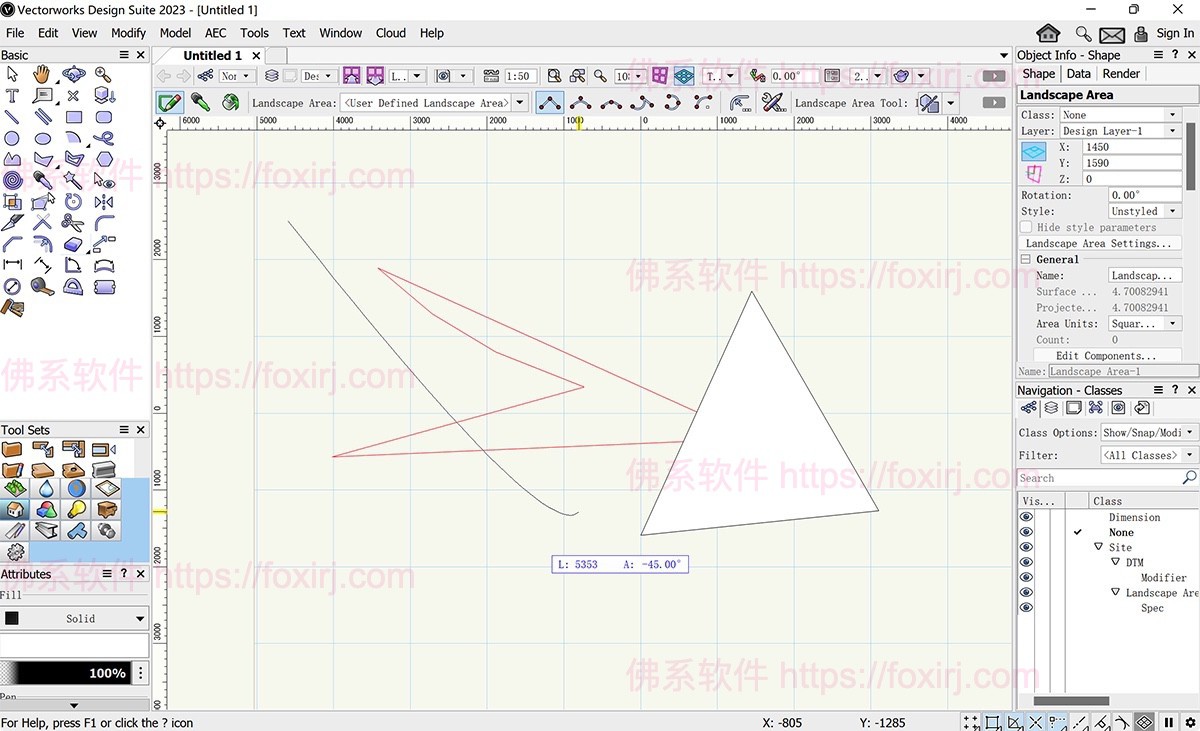Open the Site Planning tool set
The height and width of the screenshot is (731, 1200).
pyautogui.click(x=14, y=489)
